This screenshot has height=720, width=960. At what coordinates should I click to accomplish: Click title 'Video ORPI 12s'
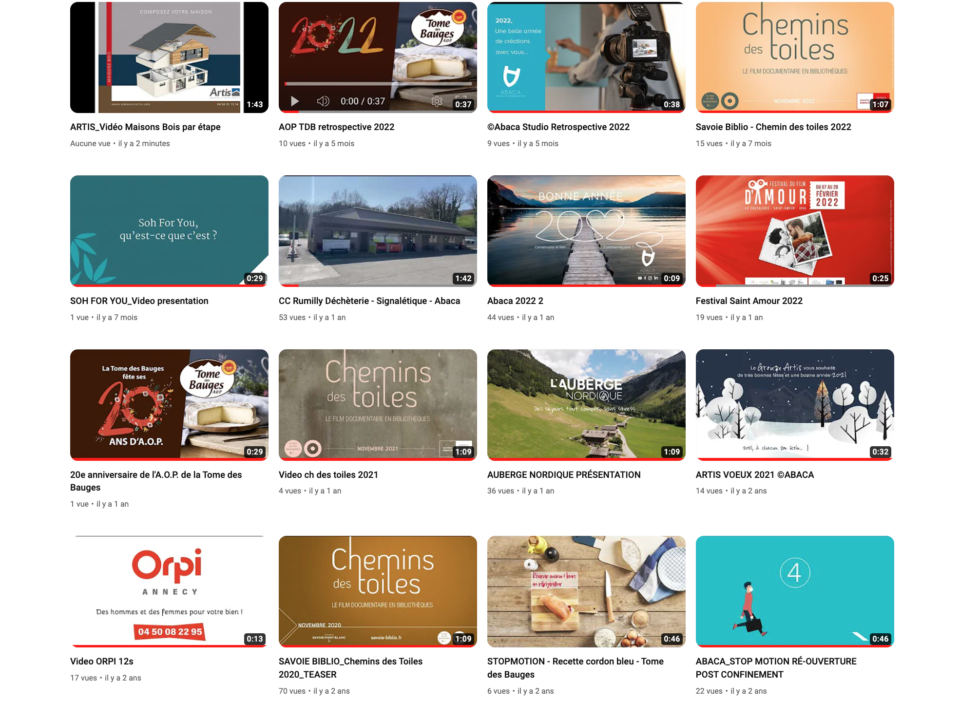pyautogui.click(x=102, y=662)
